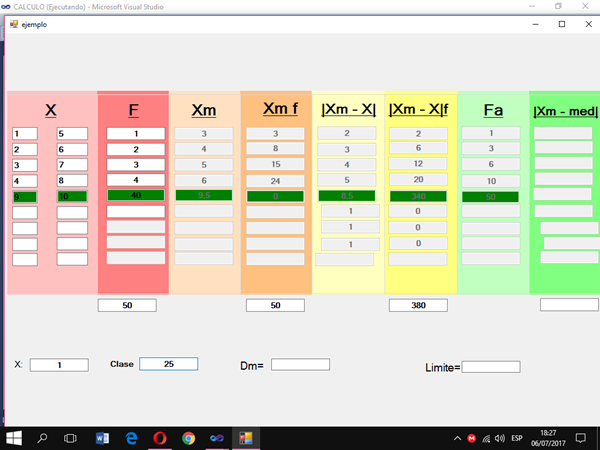Open the taskbar clock showing 18:27
The image size is (600, 450).
(548, 438)
